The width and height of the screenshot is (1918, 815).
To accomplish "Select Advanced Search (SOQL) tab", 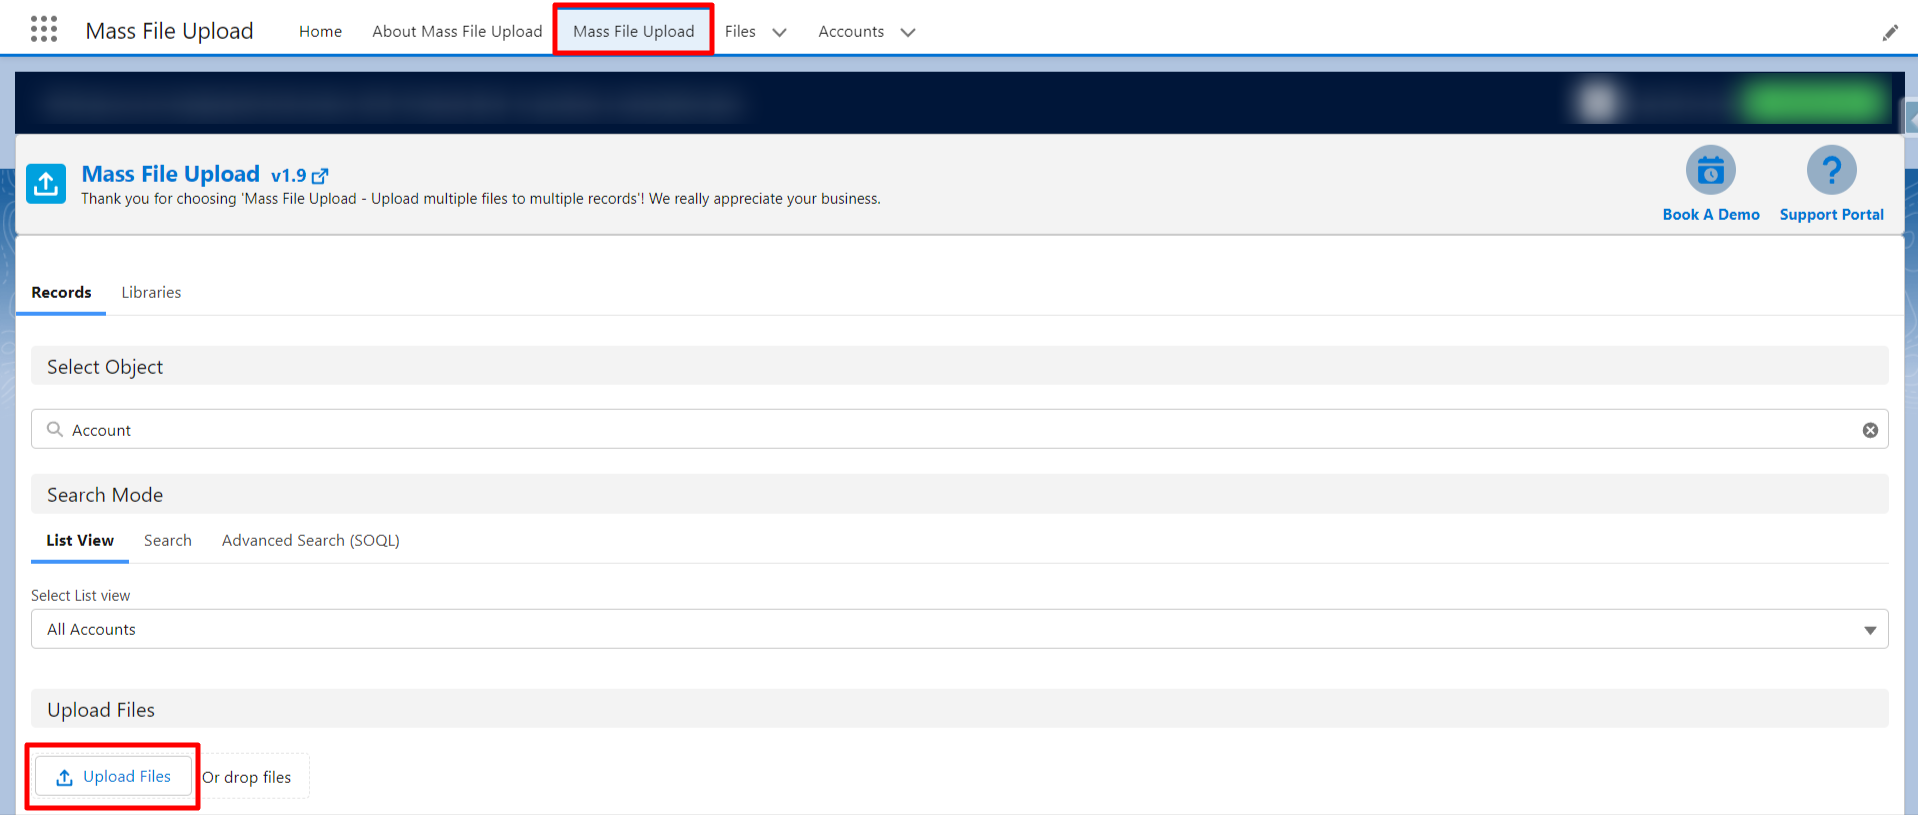I will tap(310, 540).
